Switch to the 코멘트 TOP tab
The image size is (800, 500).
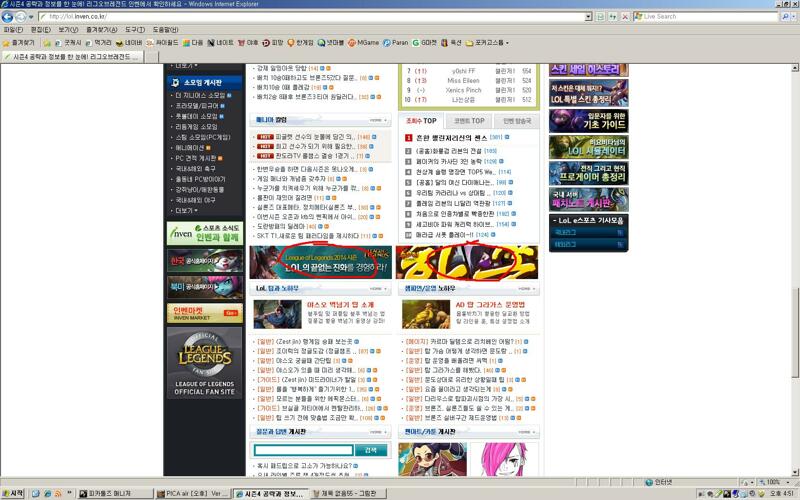(469, 121)
